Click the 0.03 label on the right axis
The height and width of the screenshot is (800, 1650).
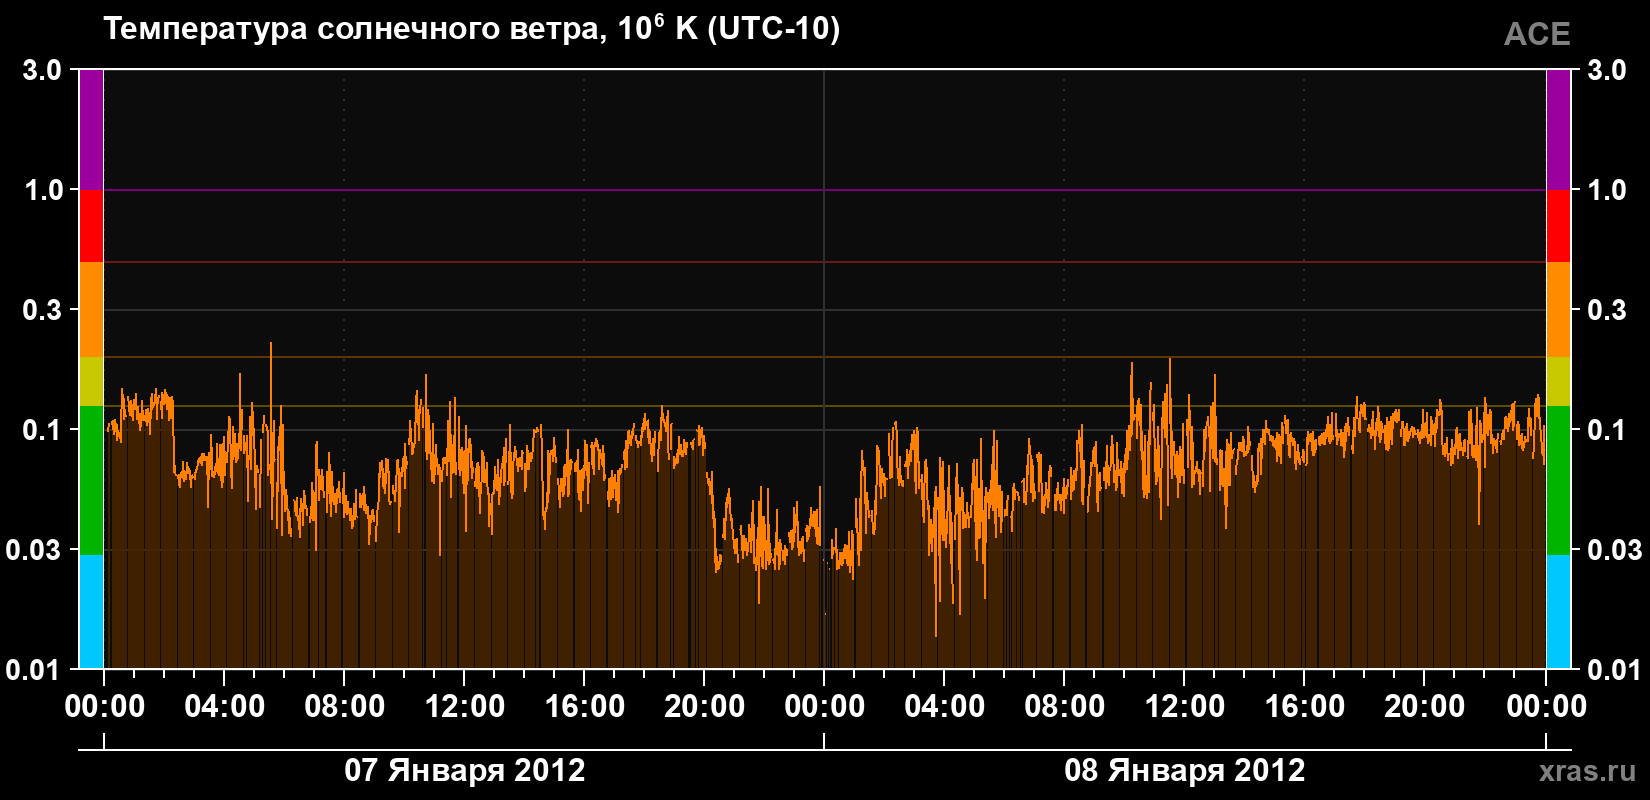[1615, 550]
